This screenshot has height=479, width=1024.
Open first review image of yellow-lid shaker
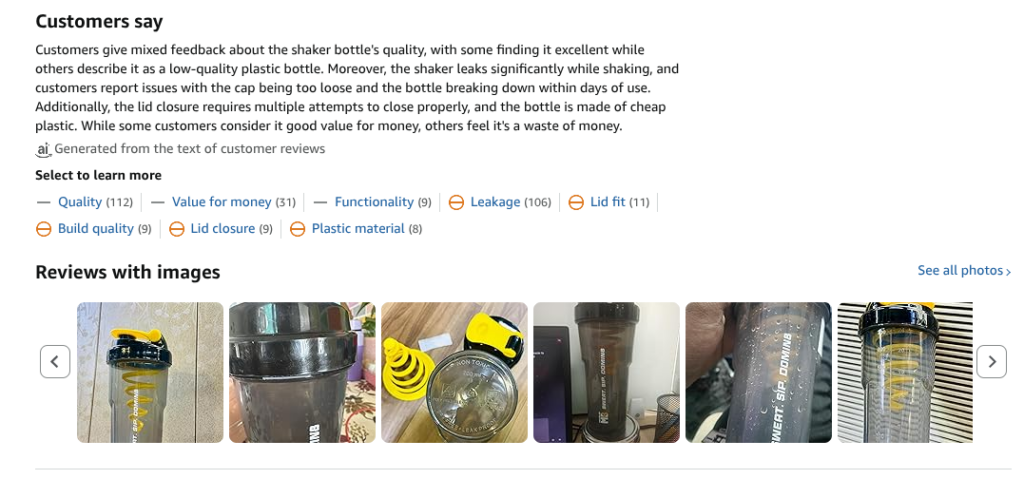150,372
